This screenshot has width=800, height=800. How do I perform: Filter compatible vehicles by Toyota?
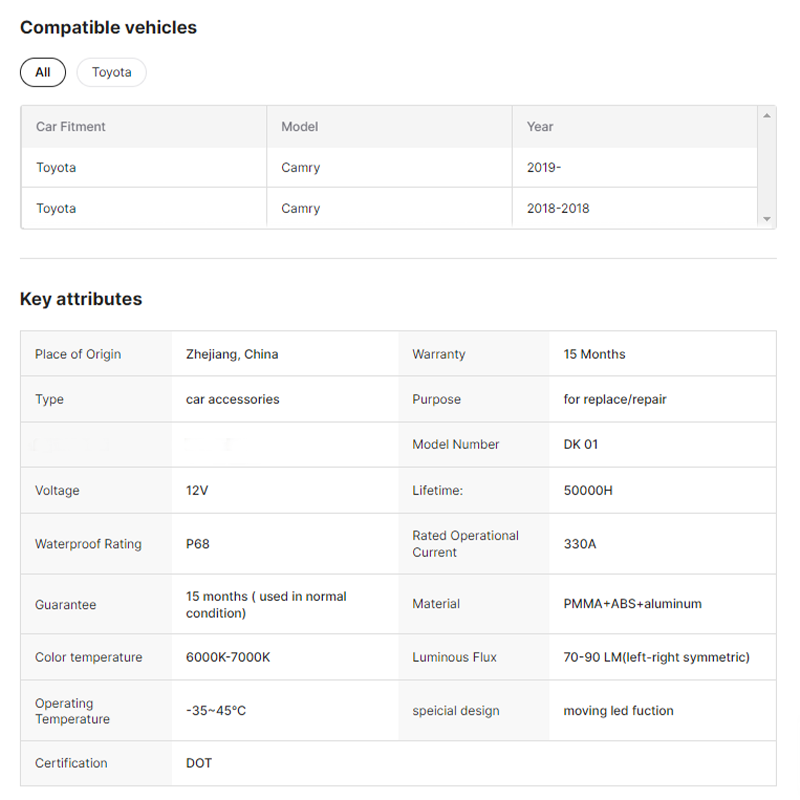pyautogui.click(x=111, y=72)
